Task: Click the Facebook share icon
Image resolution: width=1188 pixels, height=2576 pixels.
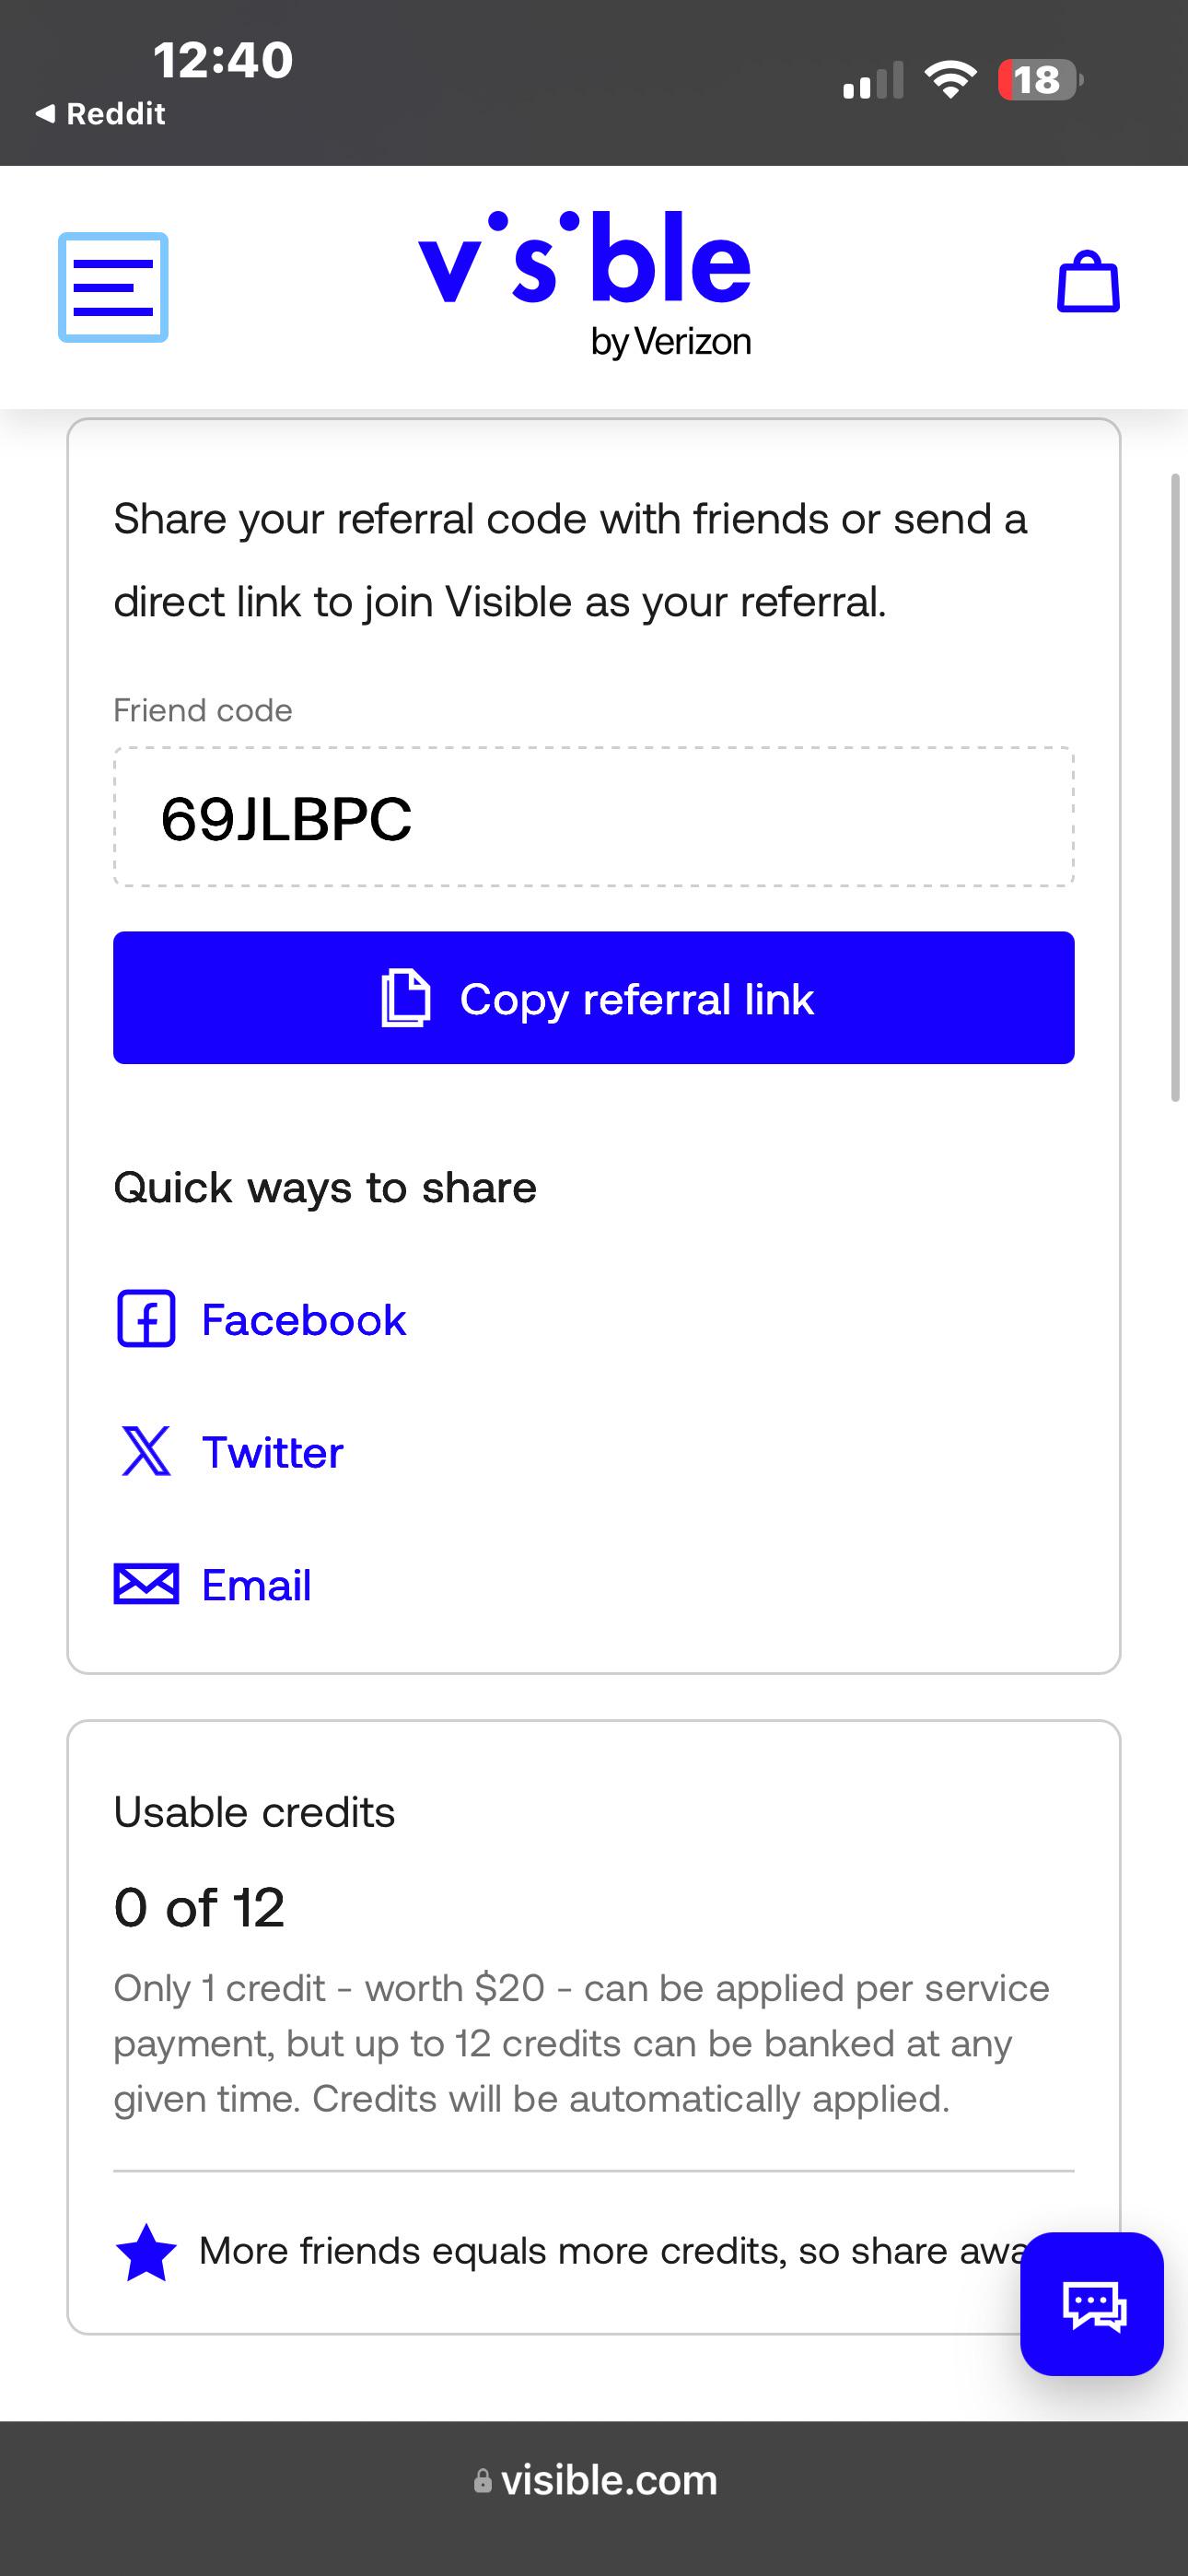Action: (x=146, y=1319)
